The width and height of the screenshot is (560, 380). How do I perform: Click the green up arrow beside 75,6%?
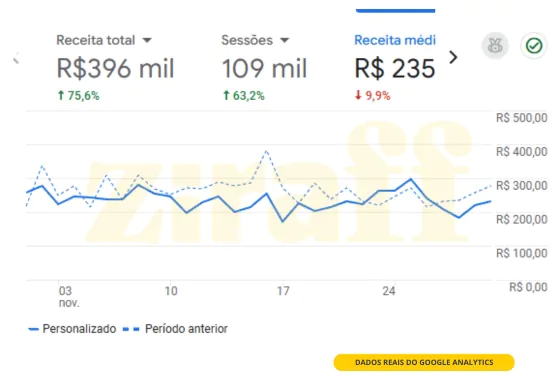pyautogui.click(x=61, y=95)
